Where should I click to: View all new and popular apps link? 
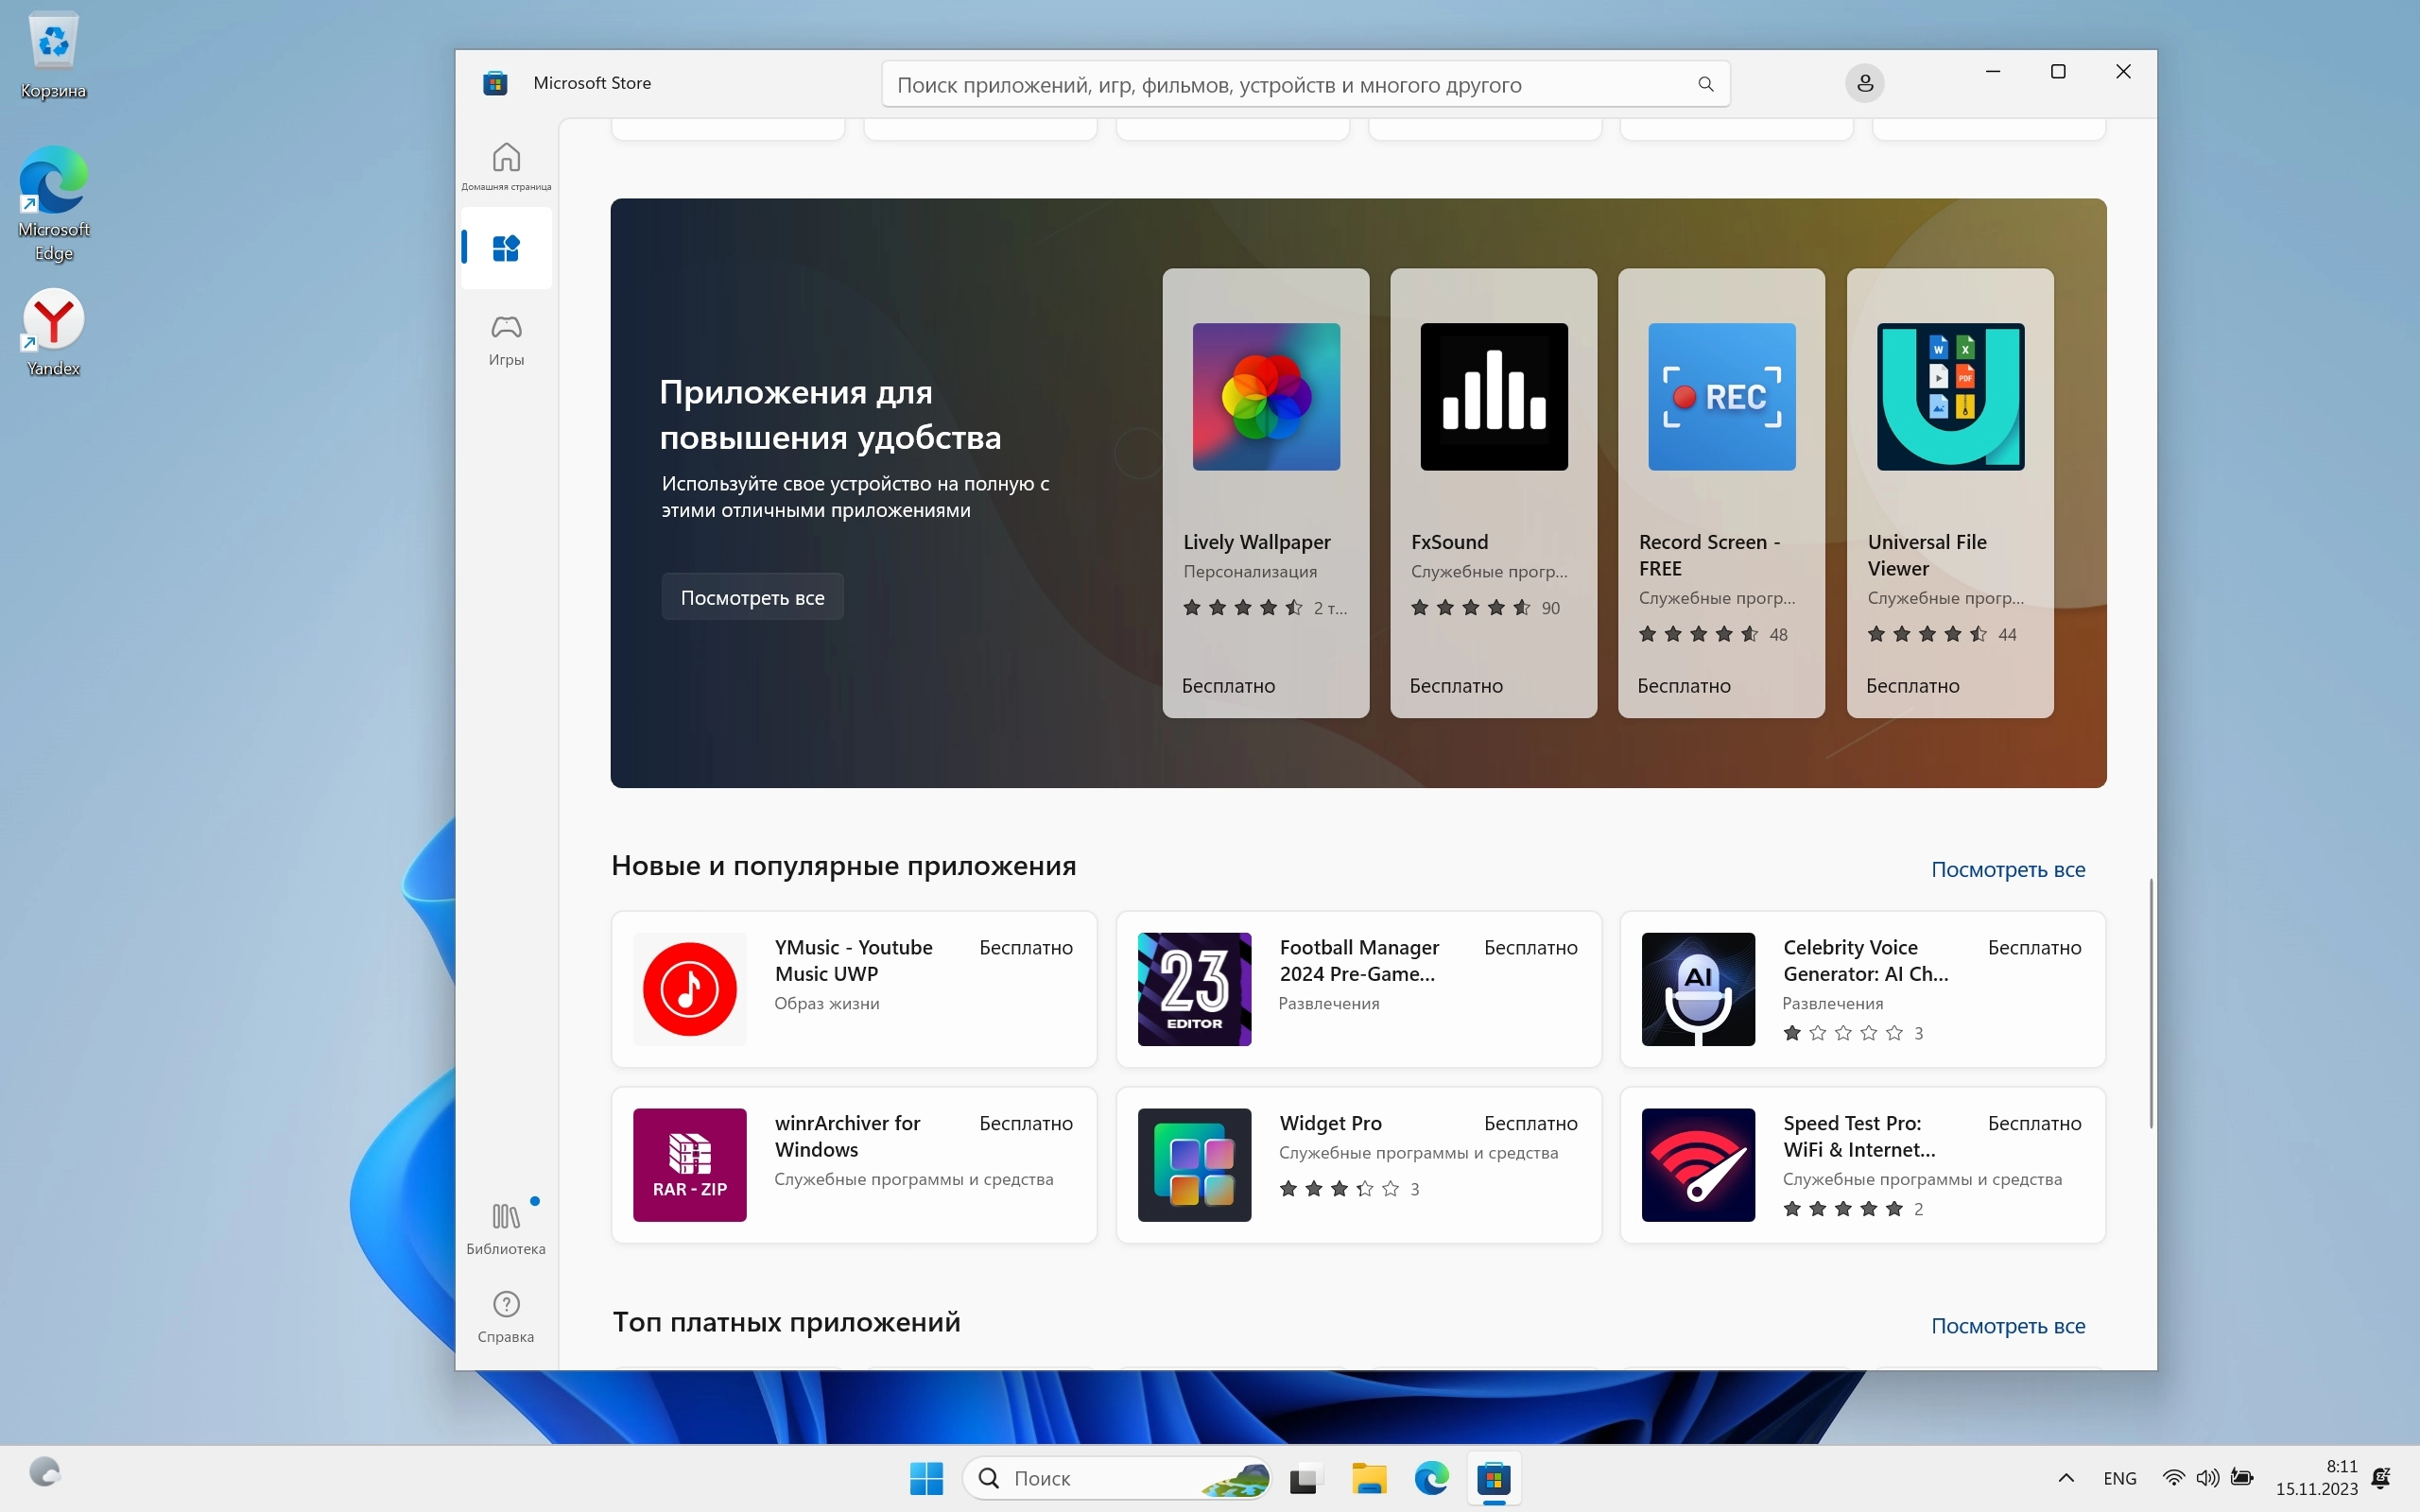click(x=2007, y=869)
